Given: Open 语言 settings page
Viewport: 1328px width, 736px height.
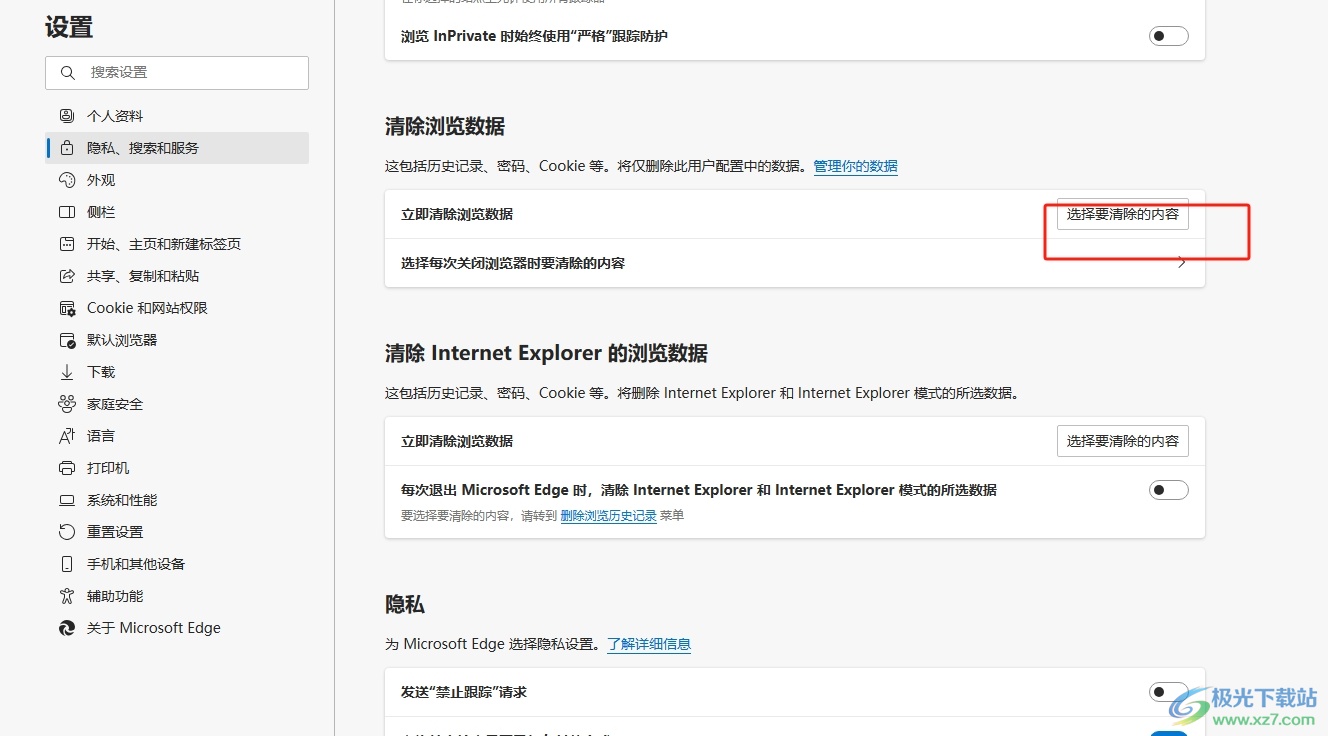Looking at the screenshot, I should click(x=177, y=436).
